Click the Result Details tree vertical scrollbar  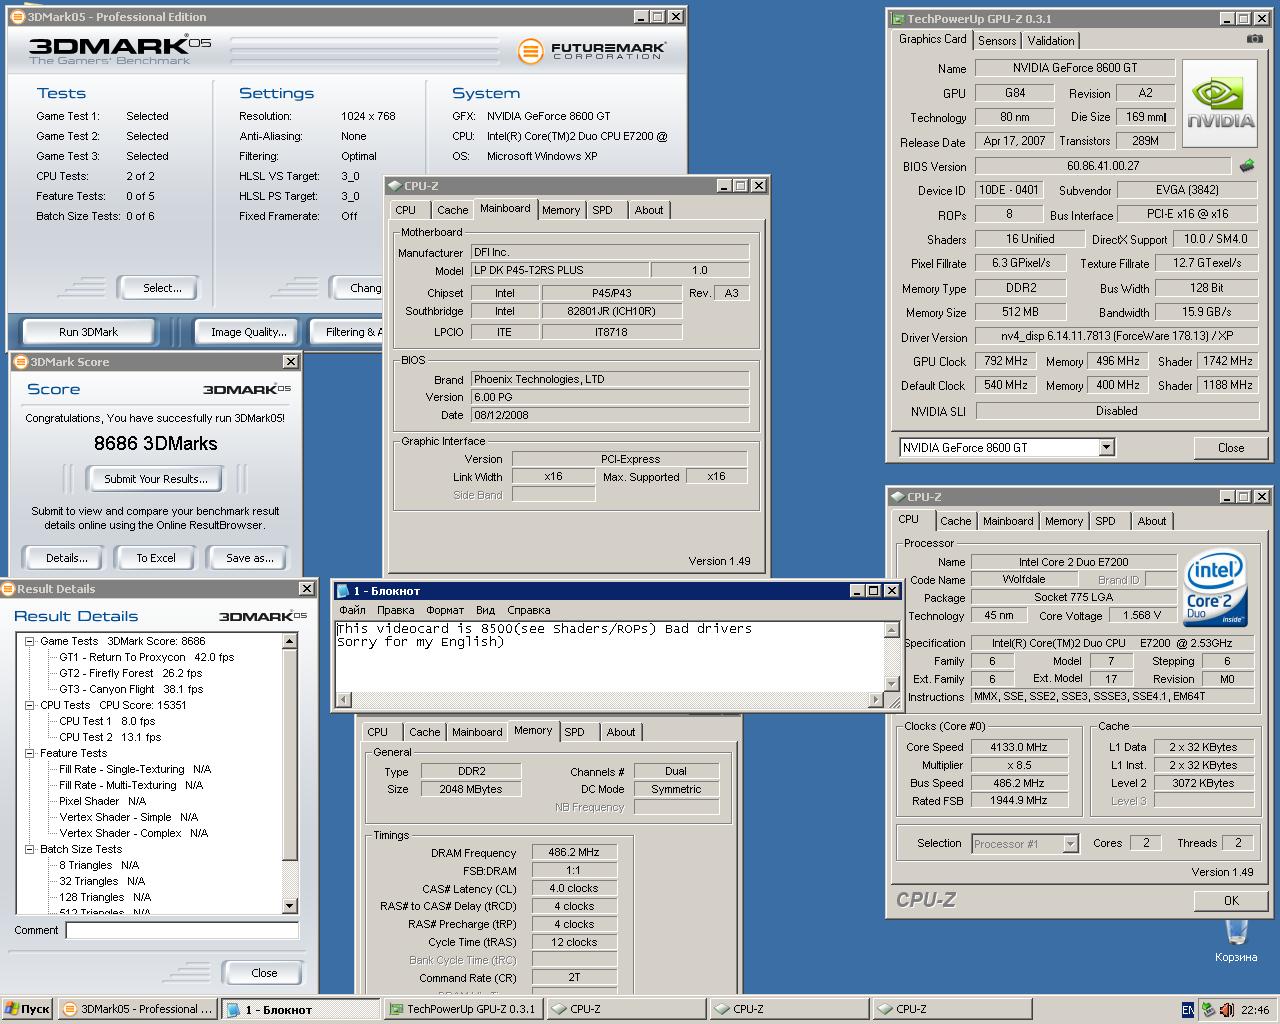tap(290, 773)
